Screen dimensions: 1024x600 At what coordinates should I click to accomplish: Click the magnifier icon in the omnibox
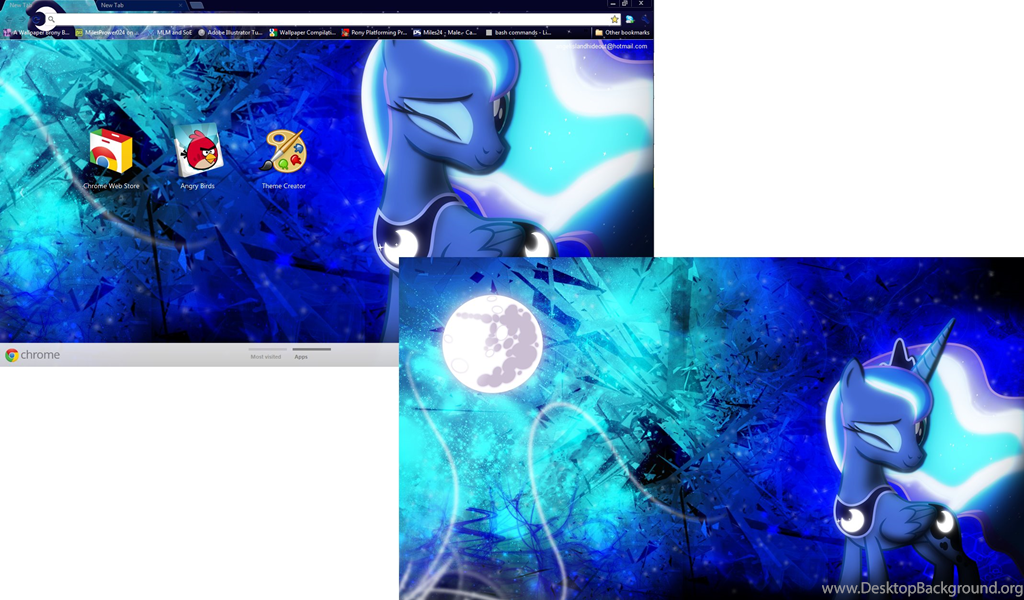[x=51, y=20]
